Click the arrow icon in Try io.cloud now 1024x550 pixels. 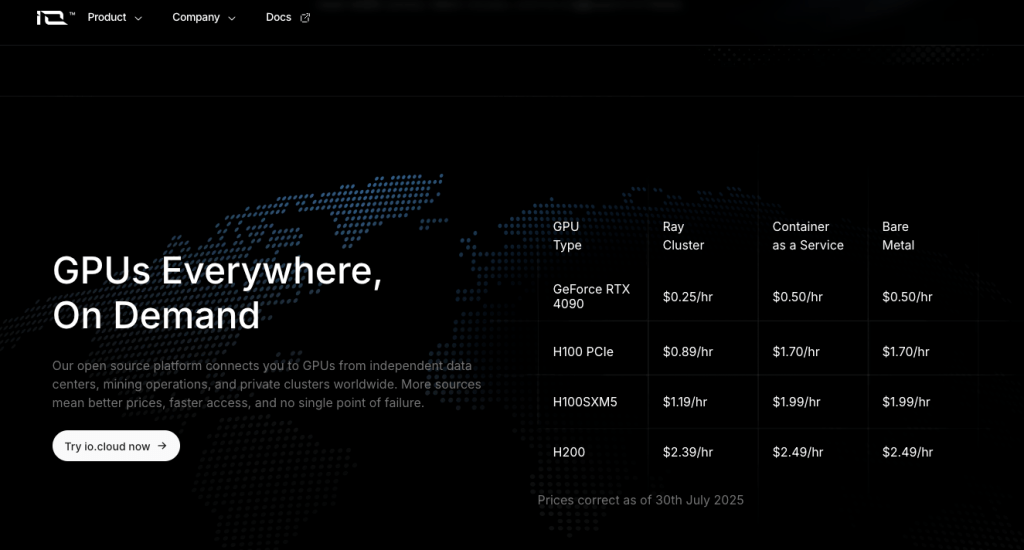[162, 445]
